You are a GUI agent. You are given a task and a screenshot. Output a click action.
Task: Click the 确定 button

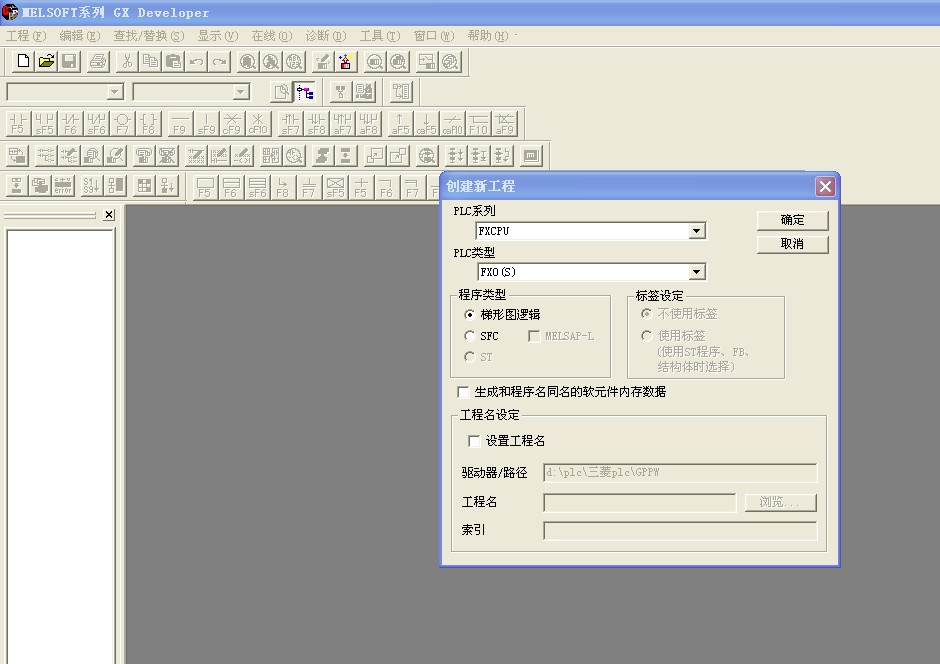point(792,220)
